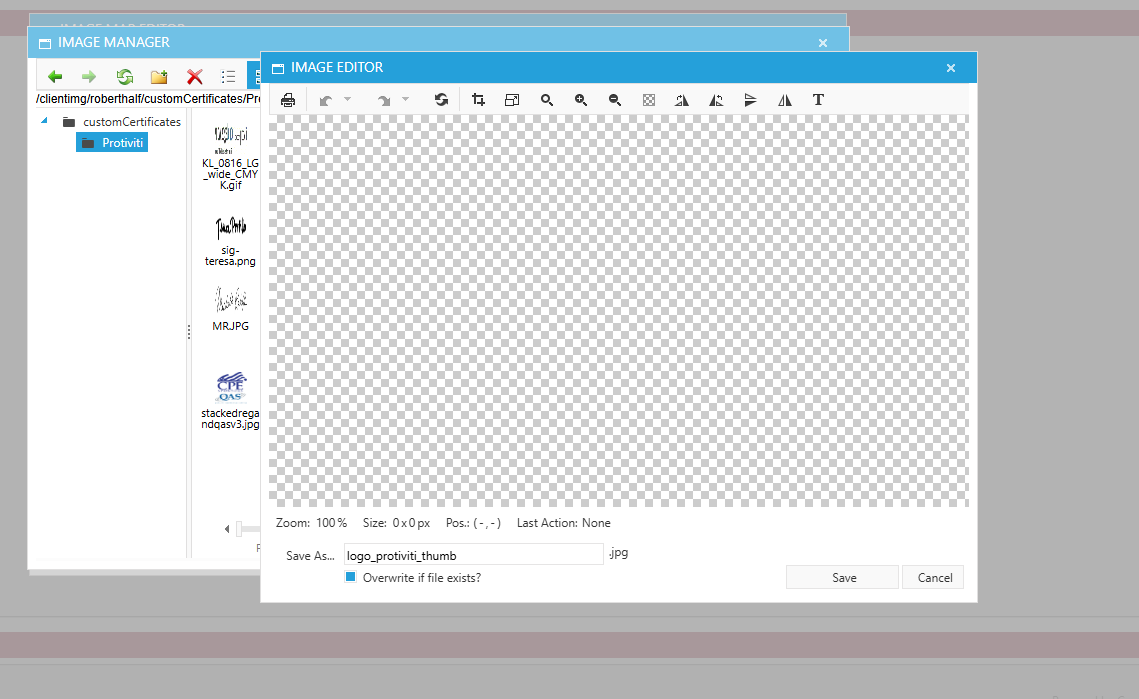Create a new folder in Image Manager
This screenshot has width=1139, height=699.
tap(159, 77)
